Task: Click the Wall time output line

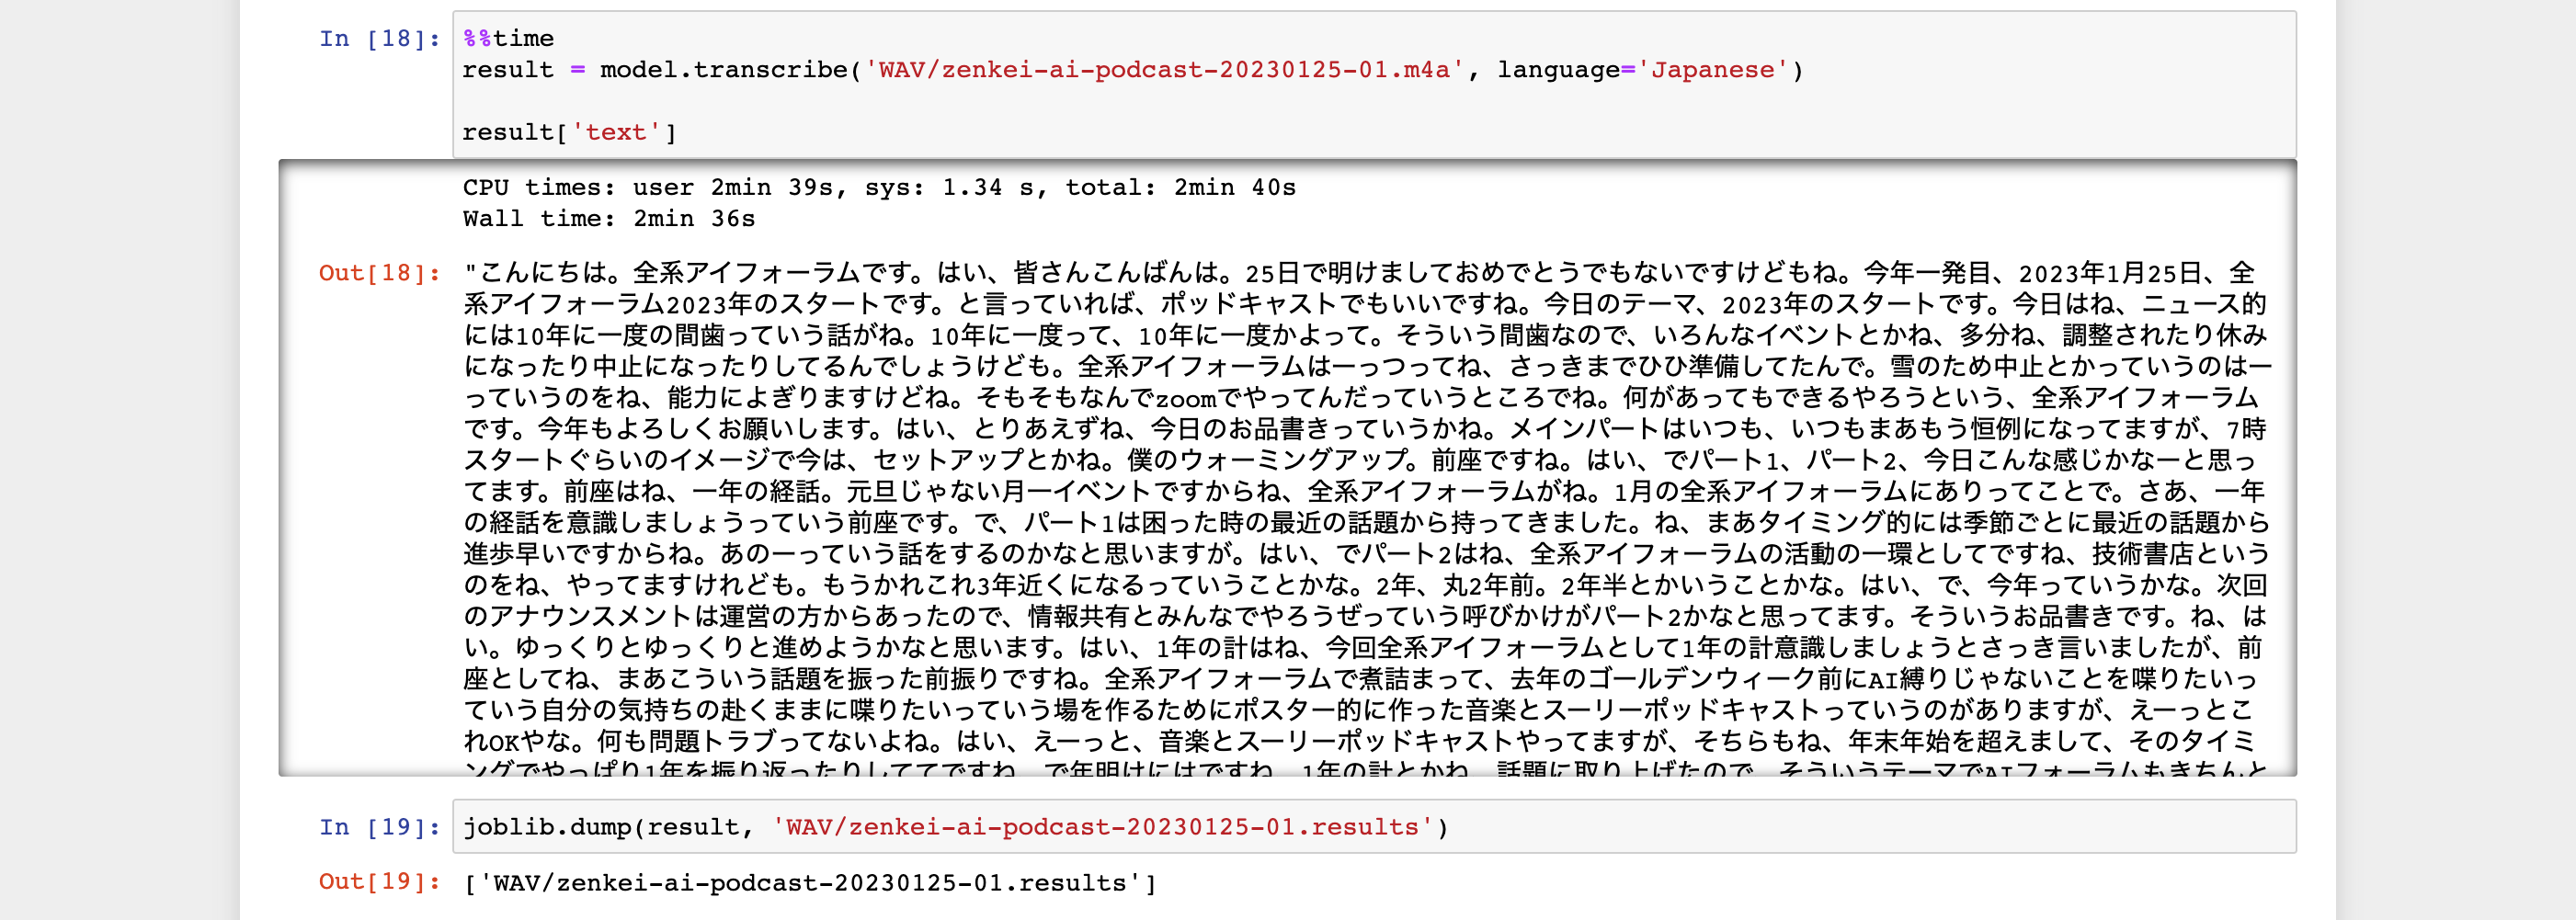Action: coord(608,219)
